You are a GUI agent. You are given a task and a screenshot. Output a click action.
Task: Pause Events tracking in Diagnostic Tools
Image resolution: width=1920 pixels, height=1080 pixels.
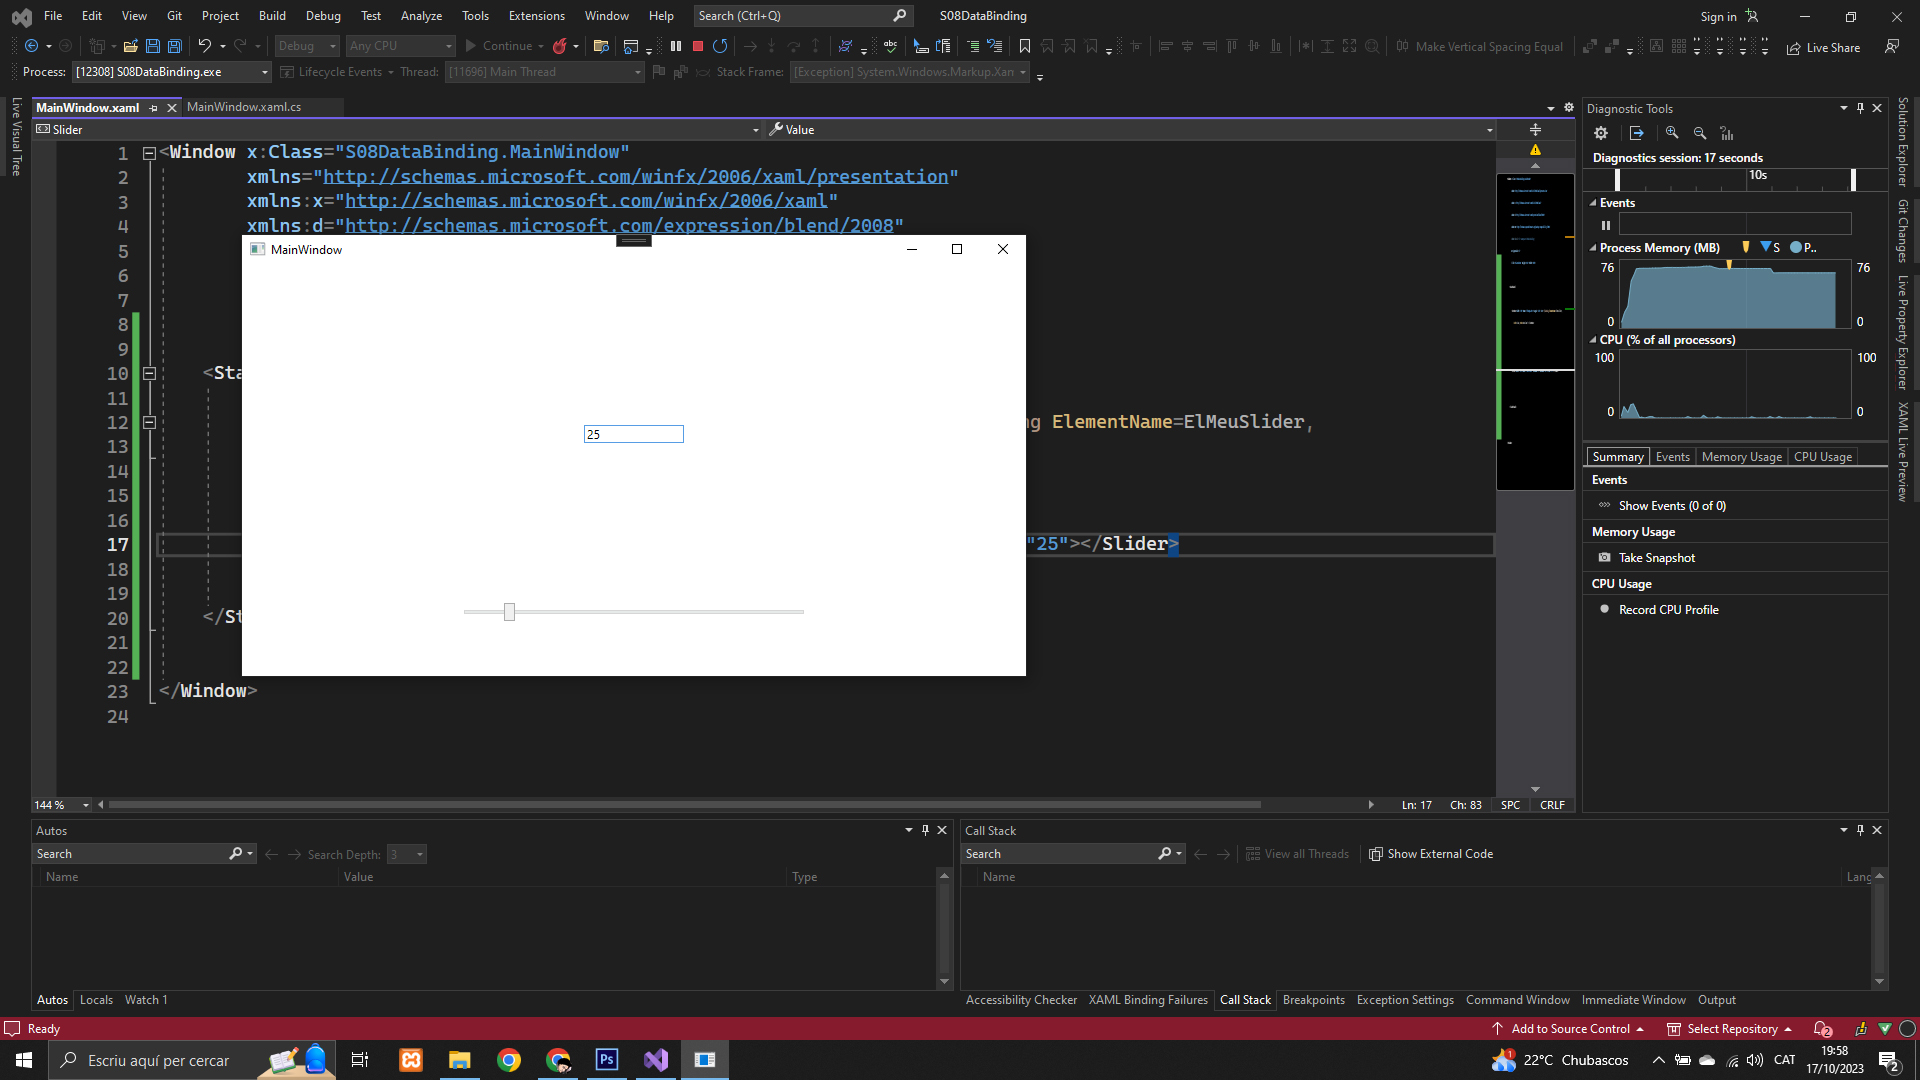click(1606, 225)
